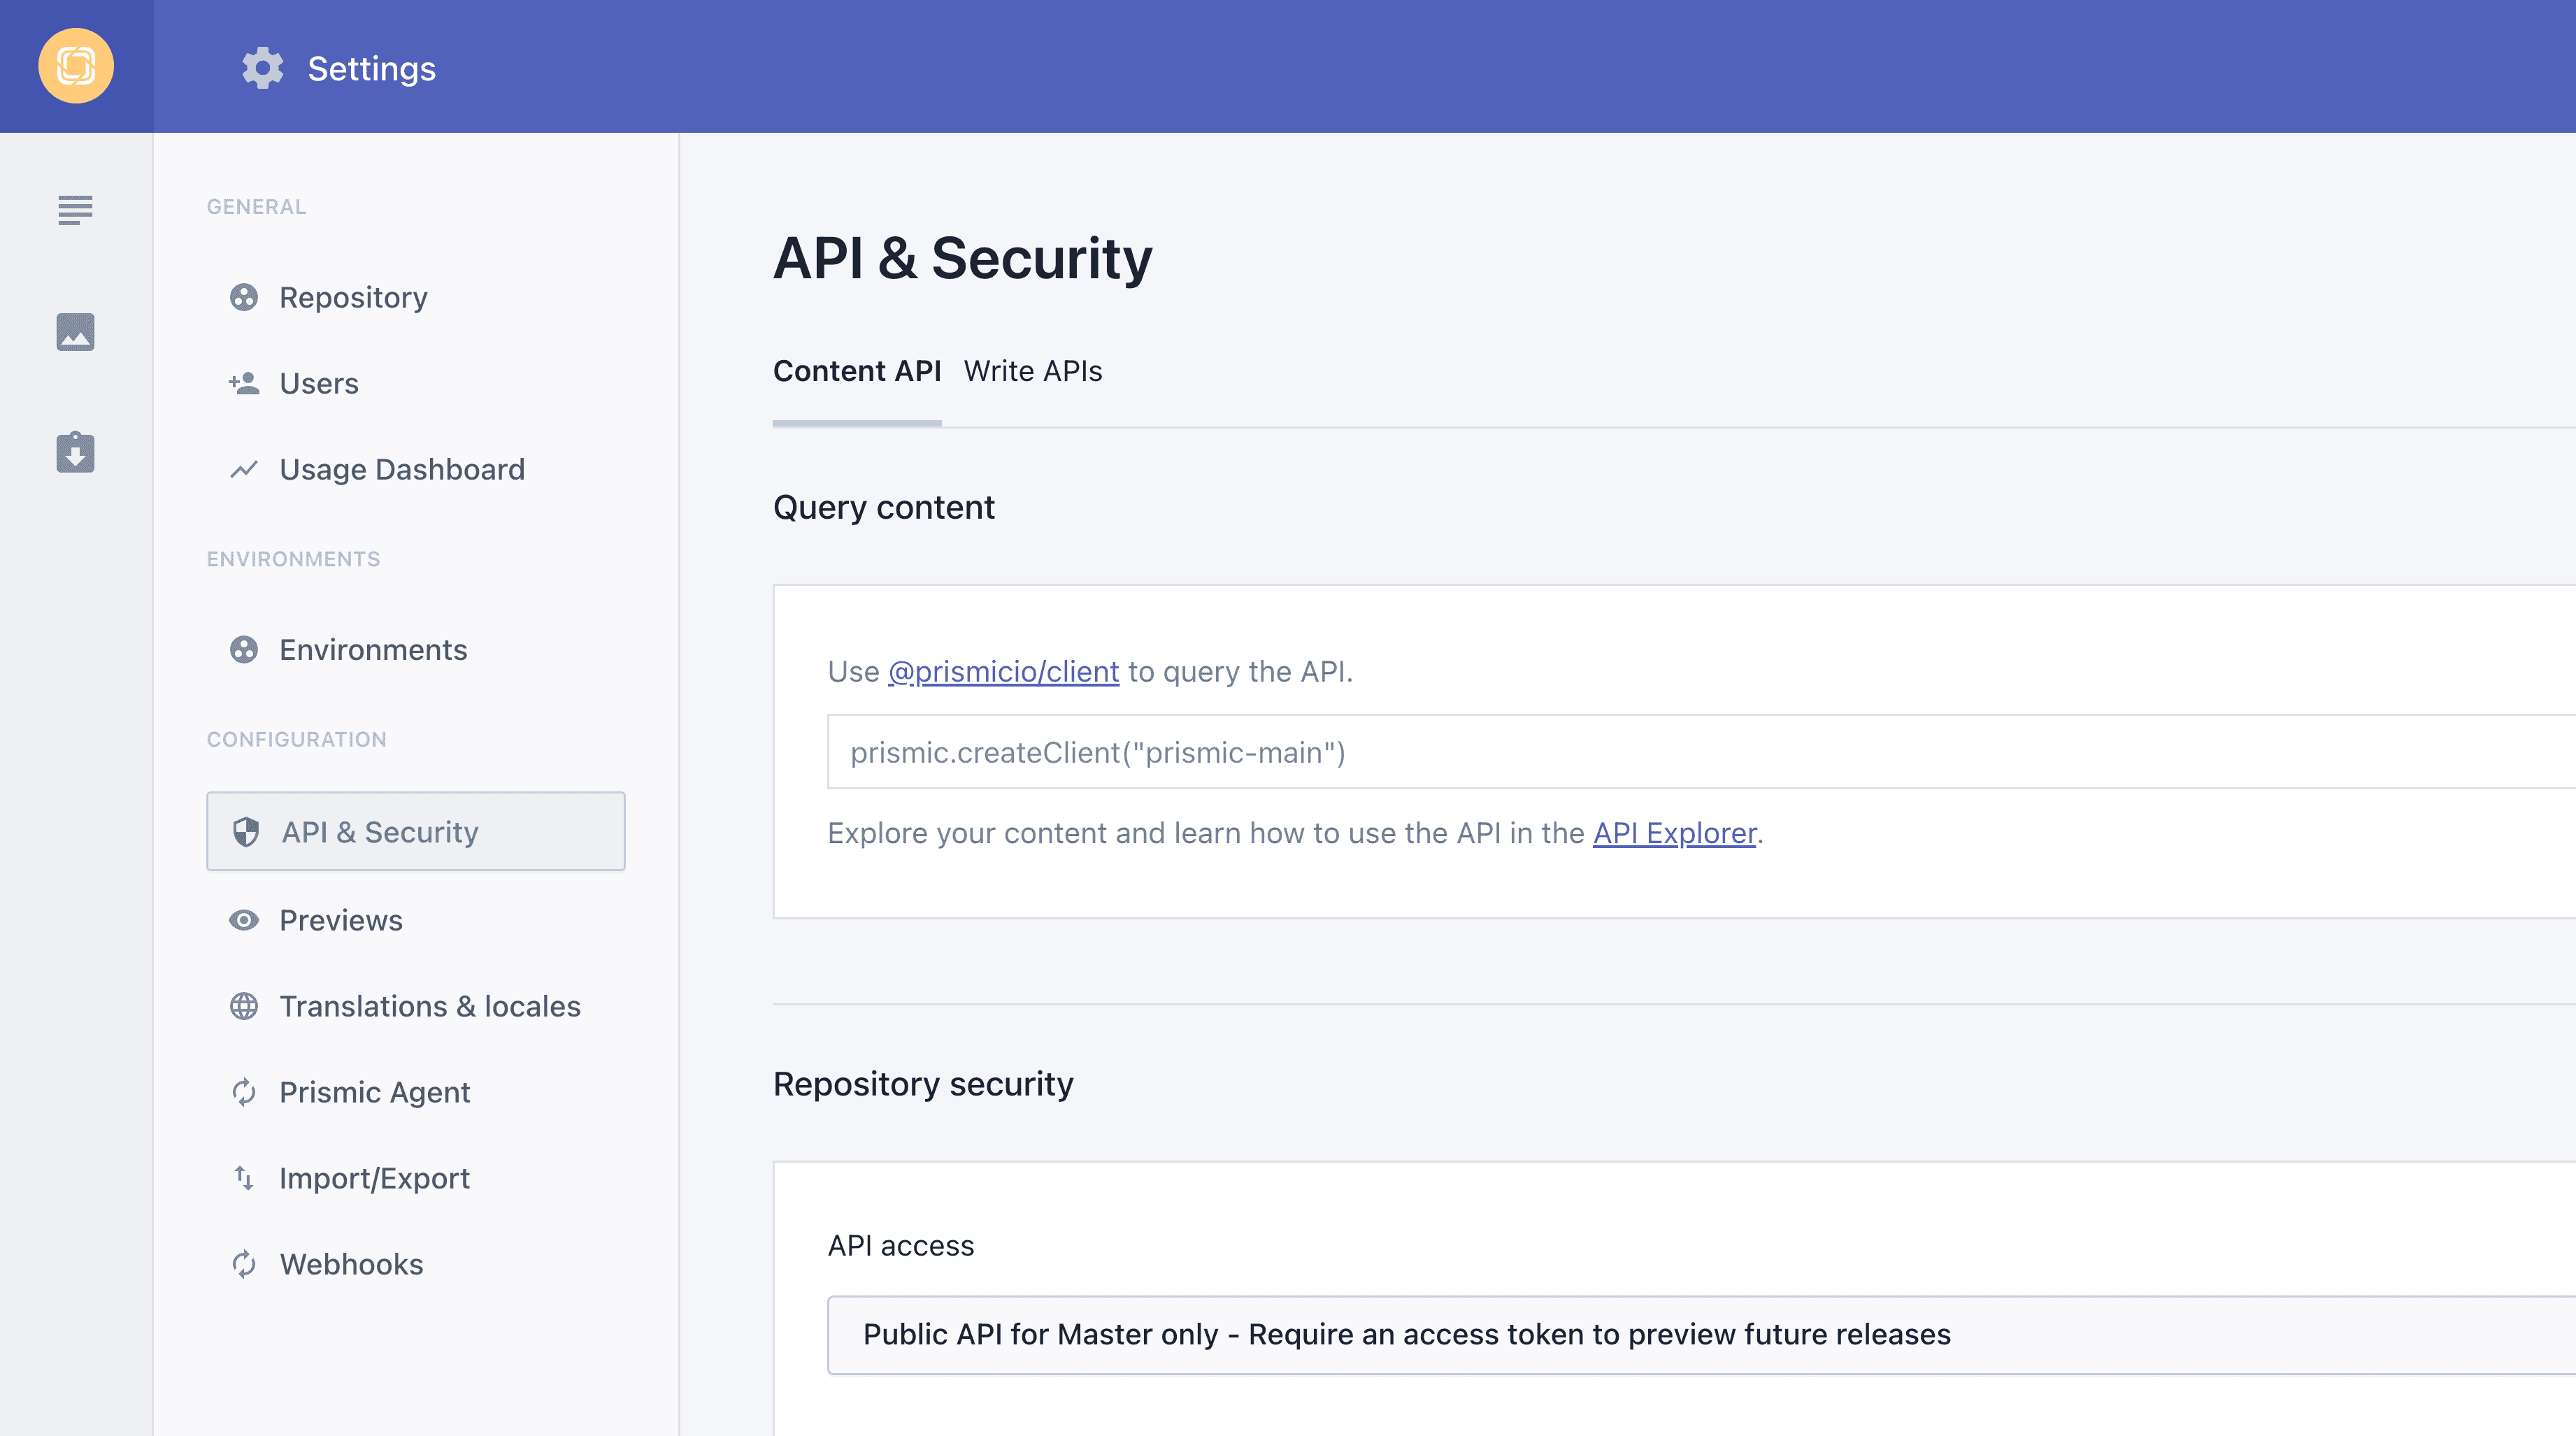Image resolution: width=2576 pixels, height=1436 pixels.
Task: Click the clipboard download icon in the left rail
Action: coord(75,452)
